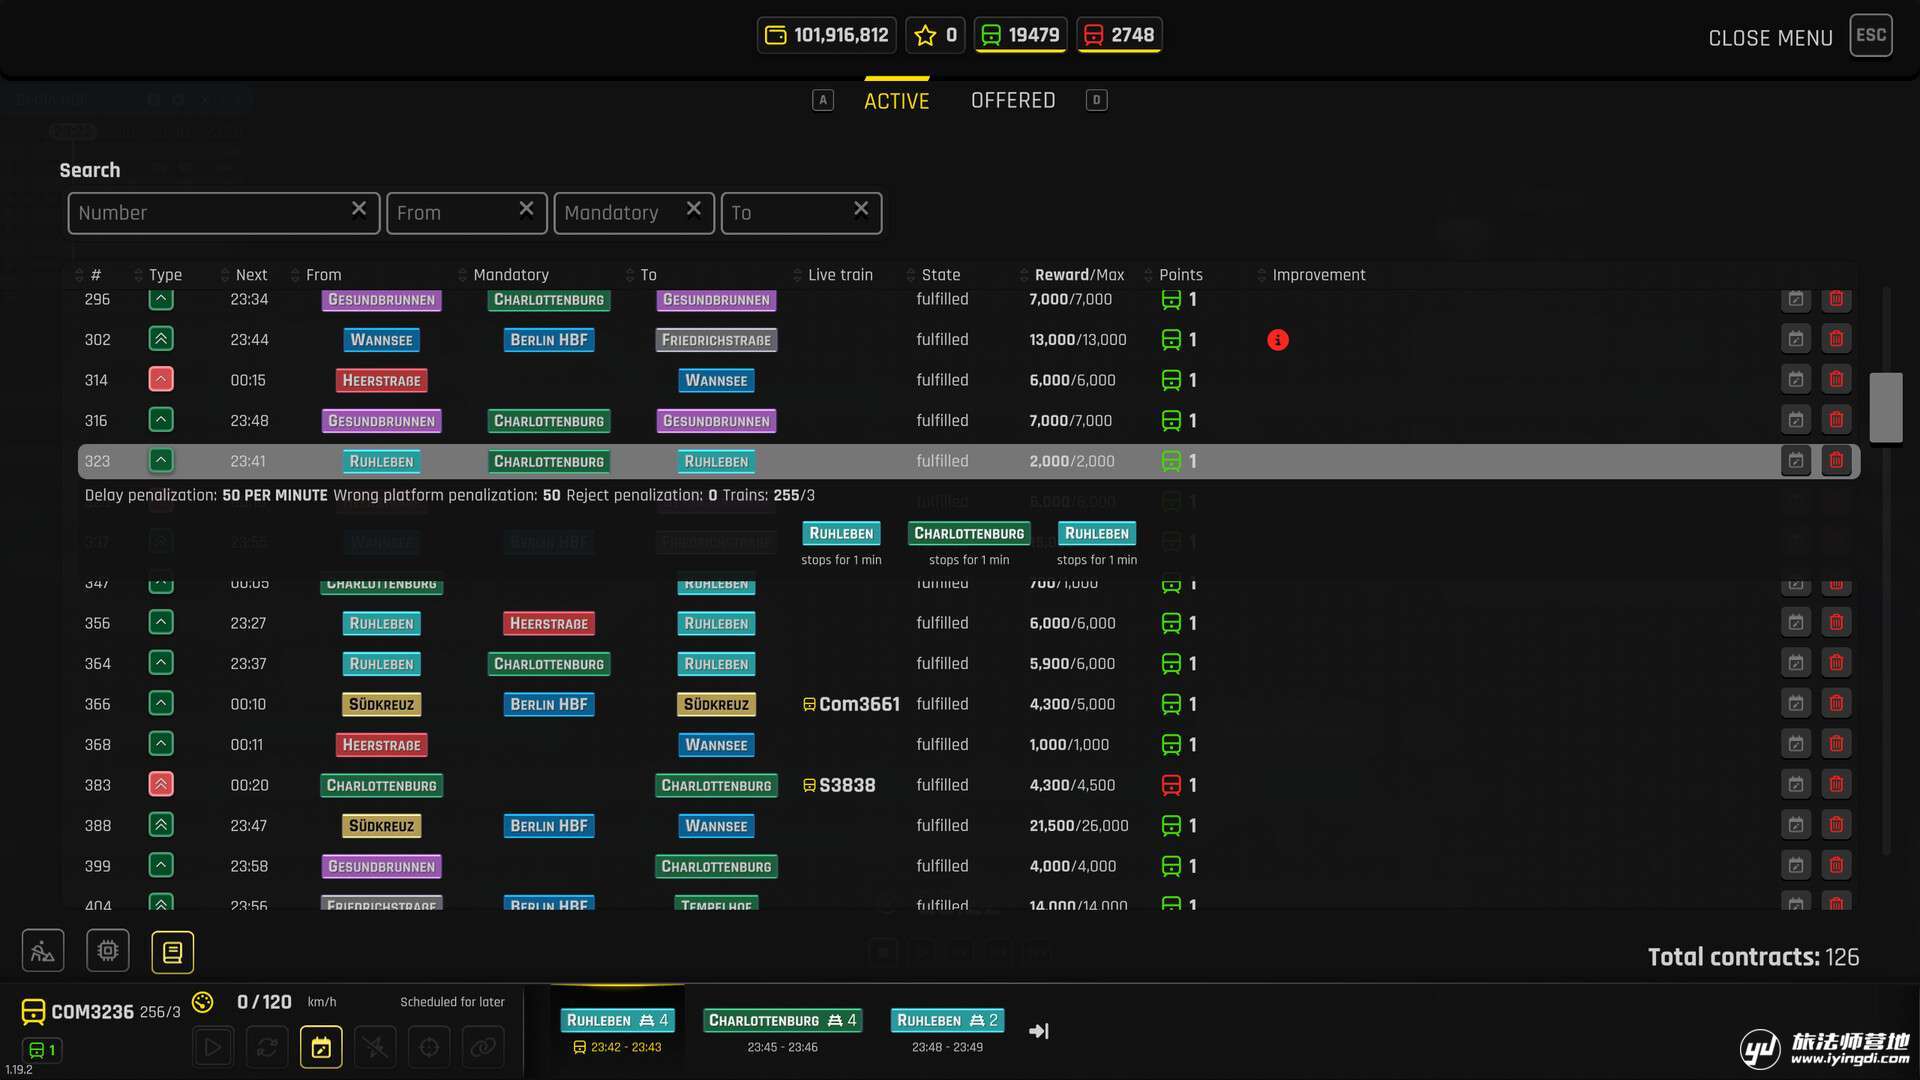The width and height of the screenshot is (1920, 1080).
Task: Open schedule editor for contract 323
Action: coord(1796,461)
